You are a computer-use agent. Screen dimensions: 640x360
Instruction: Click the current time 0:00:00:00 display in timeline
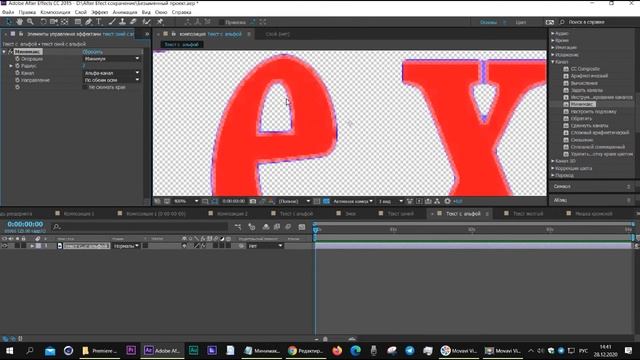[x=25, y=224]
